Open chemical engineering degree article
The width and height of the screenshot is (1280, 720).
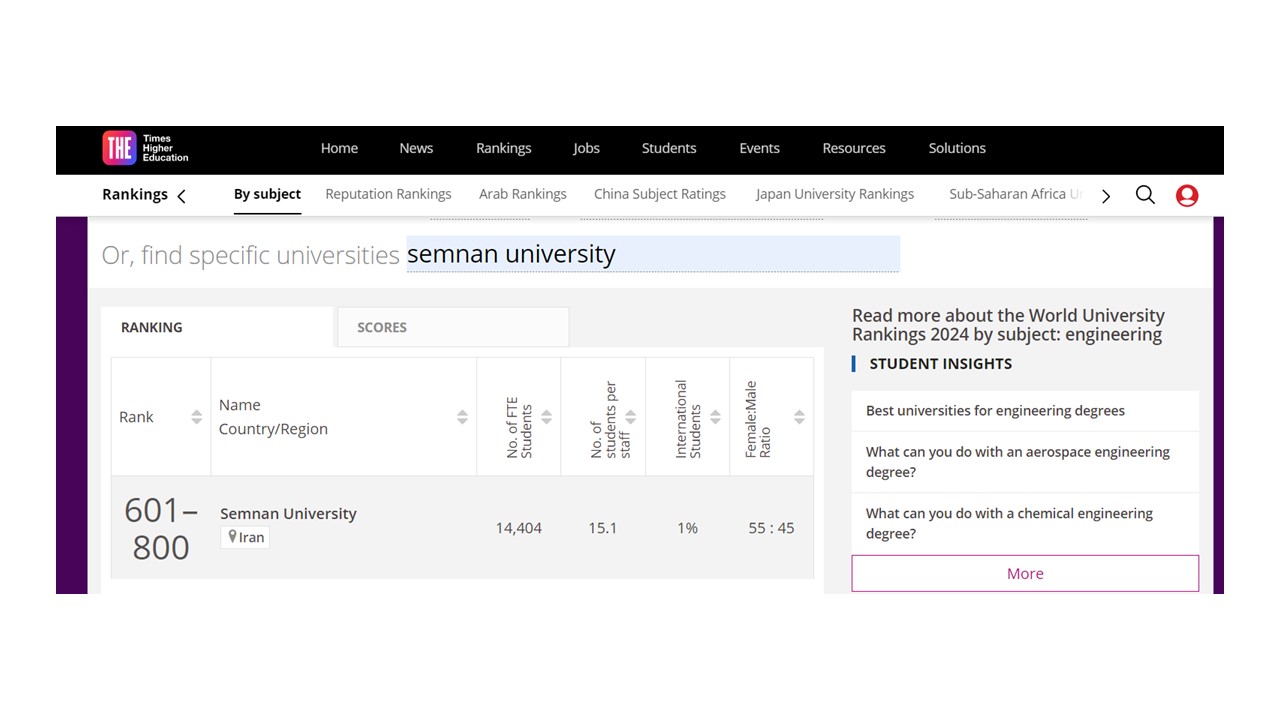tap(1009, 523)
